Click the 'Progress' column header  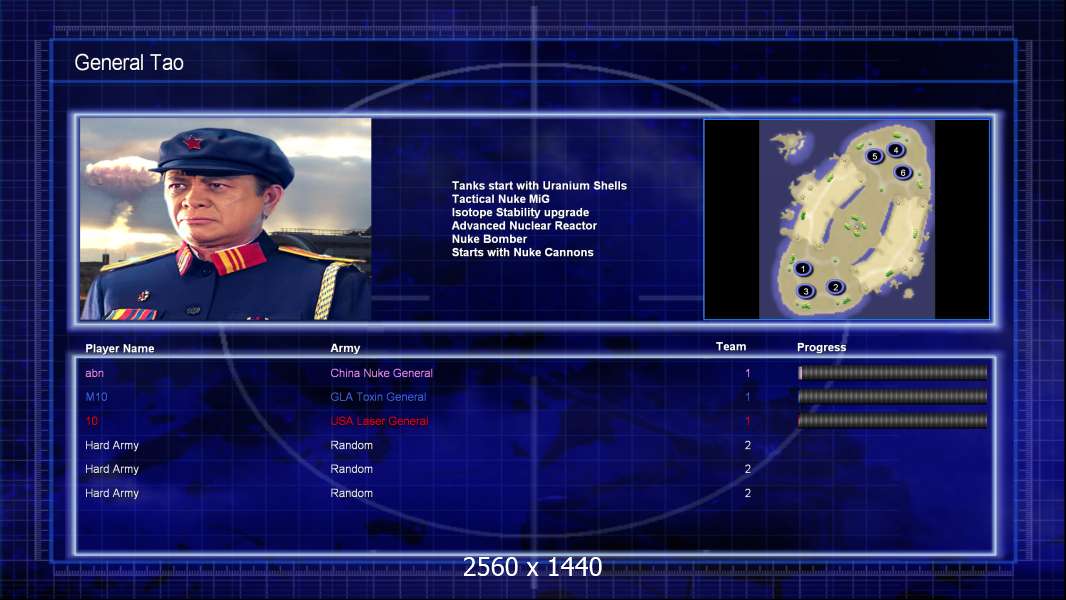pyautogui.click(x=821, y=347)
